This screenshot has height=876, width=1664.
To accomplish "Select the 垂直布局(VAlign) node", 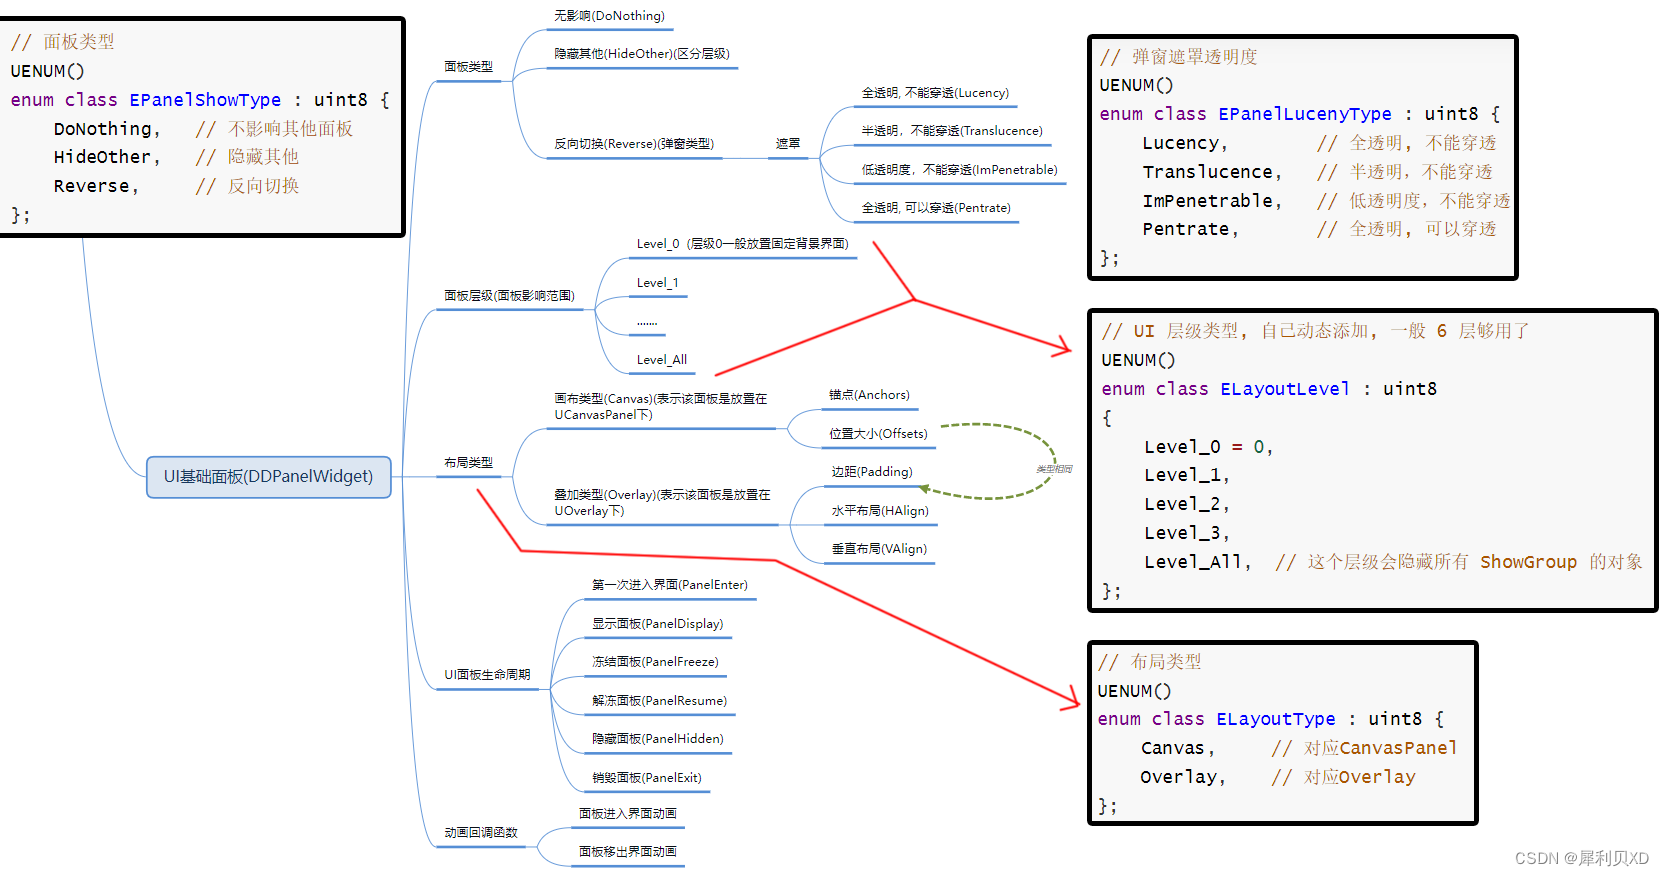I will click(x=879, y=549).
